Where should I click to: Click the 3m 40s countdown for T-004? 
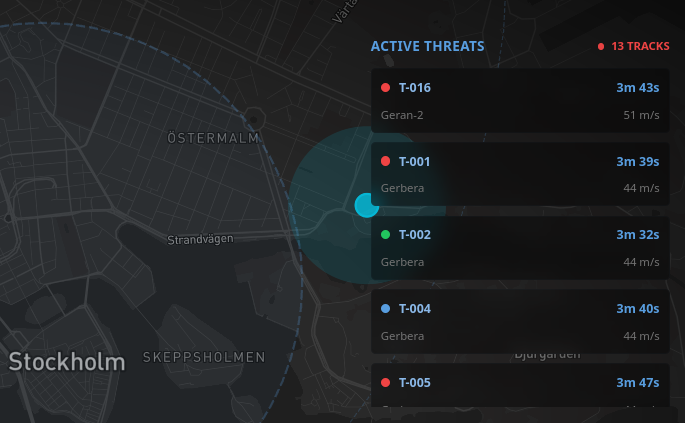pyautogui.click(x=637, y=309)
